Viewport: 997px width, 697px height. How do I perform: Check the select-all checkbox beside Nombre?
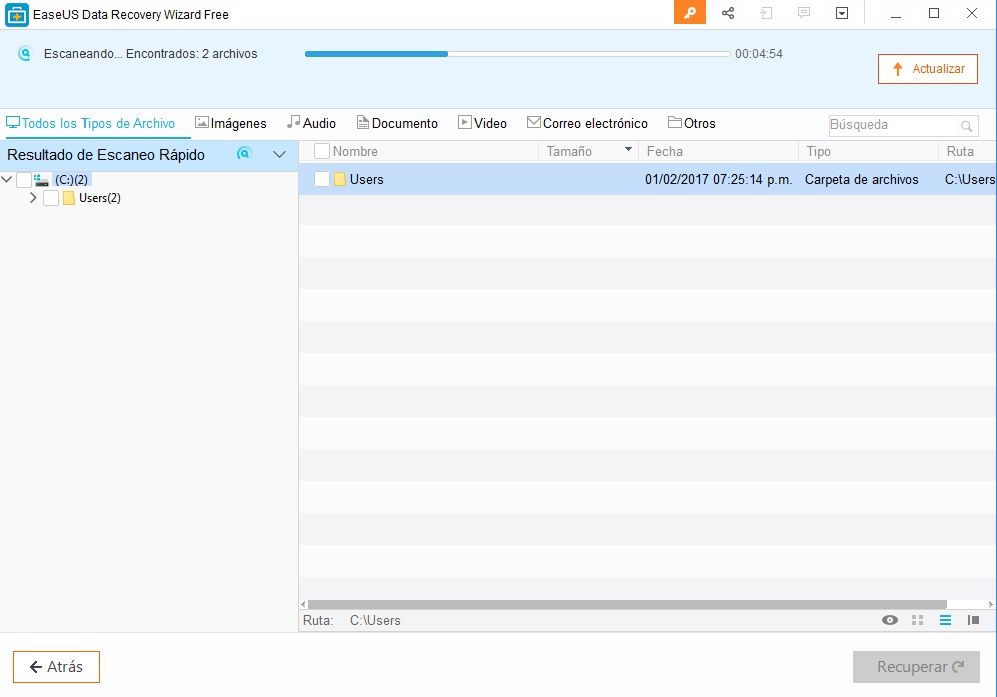pyautogui.click(x=322, y=152)
